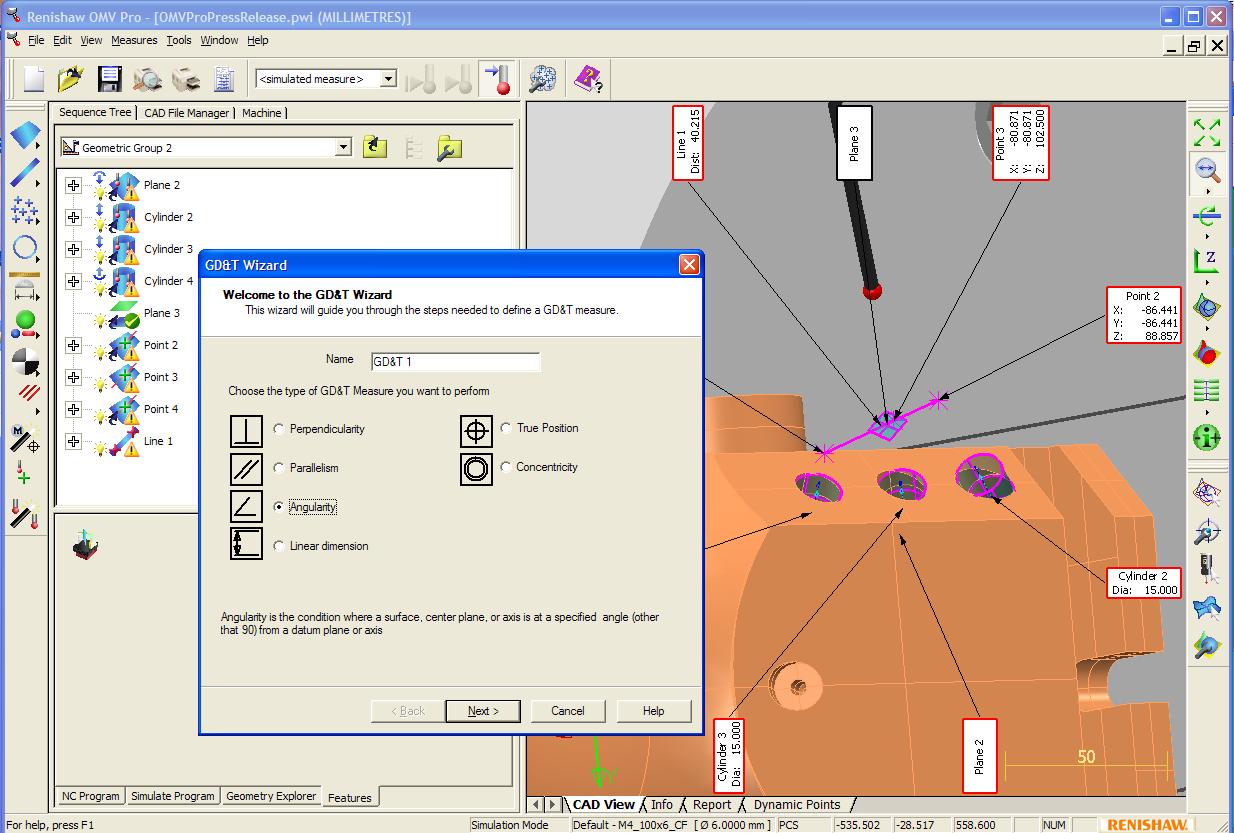1234x833 pixels.
Task: Click the Fit to view green arrows icon
Action: (1208, 133)
